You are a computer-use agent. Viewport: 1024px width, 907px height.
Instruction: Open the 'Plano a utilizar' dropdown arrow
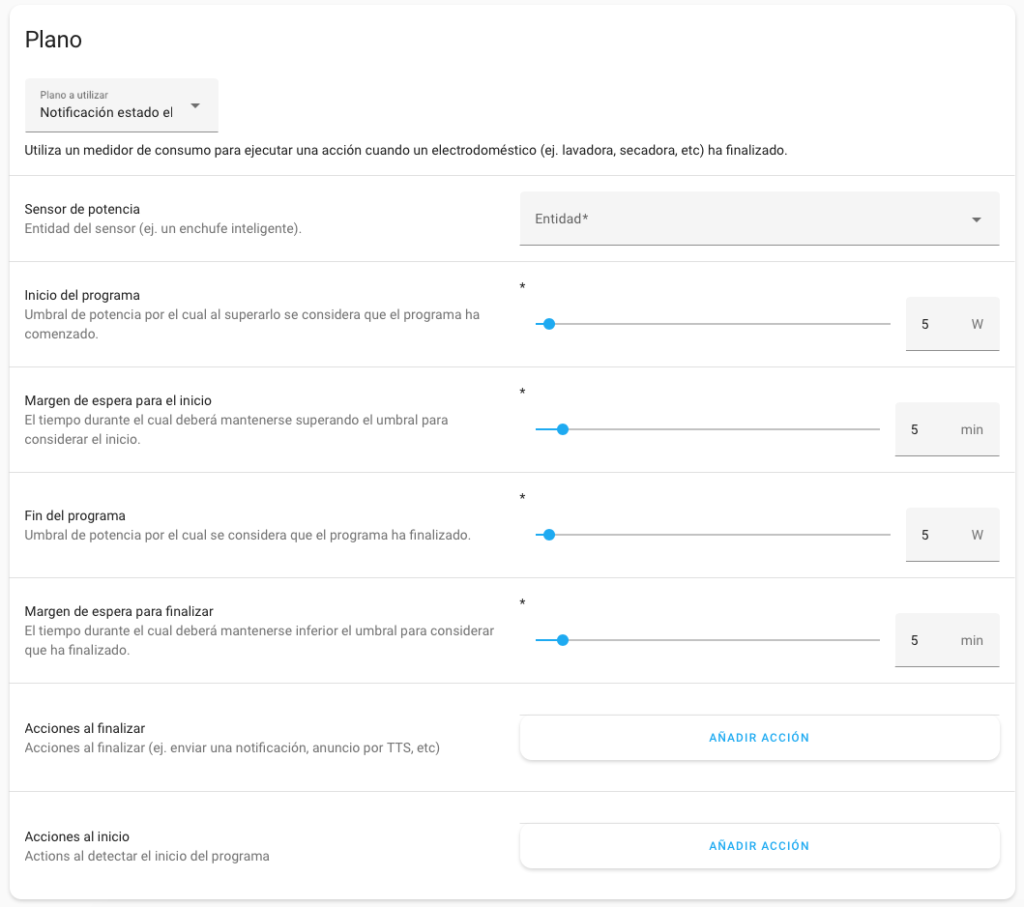(195, 106)
